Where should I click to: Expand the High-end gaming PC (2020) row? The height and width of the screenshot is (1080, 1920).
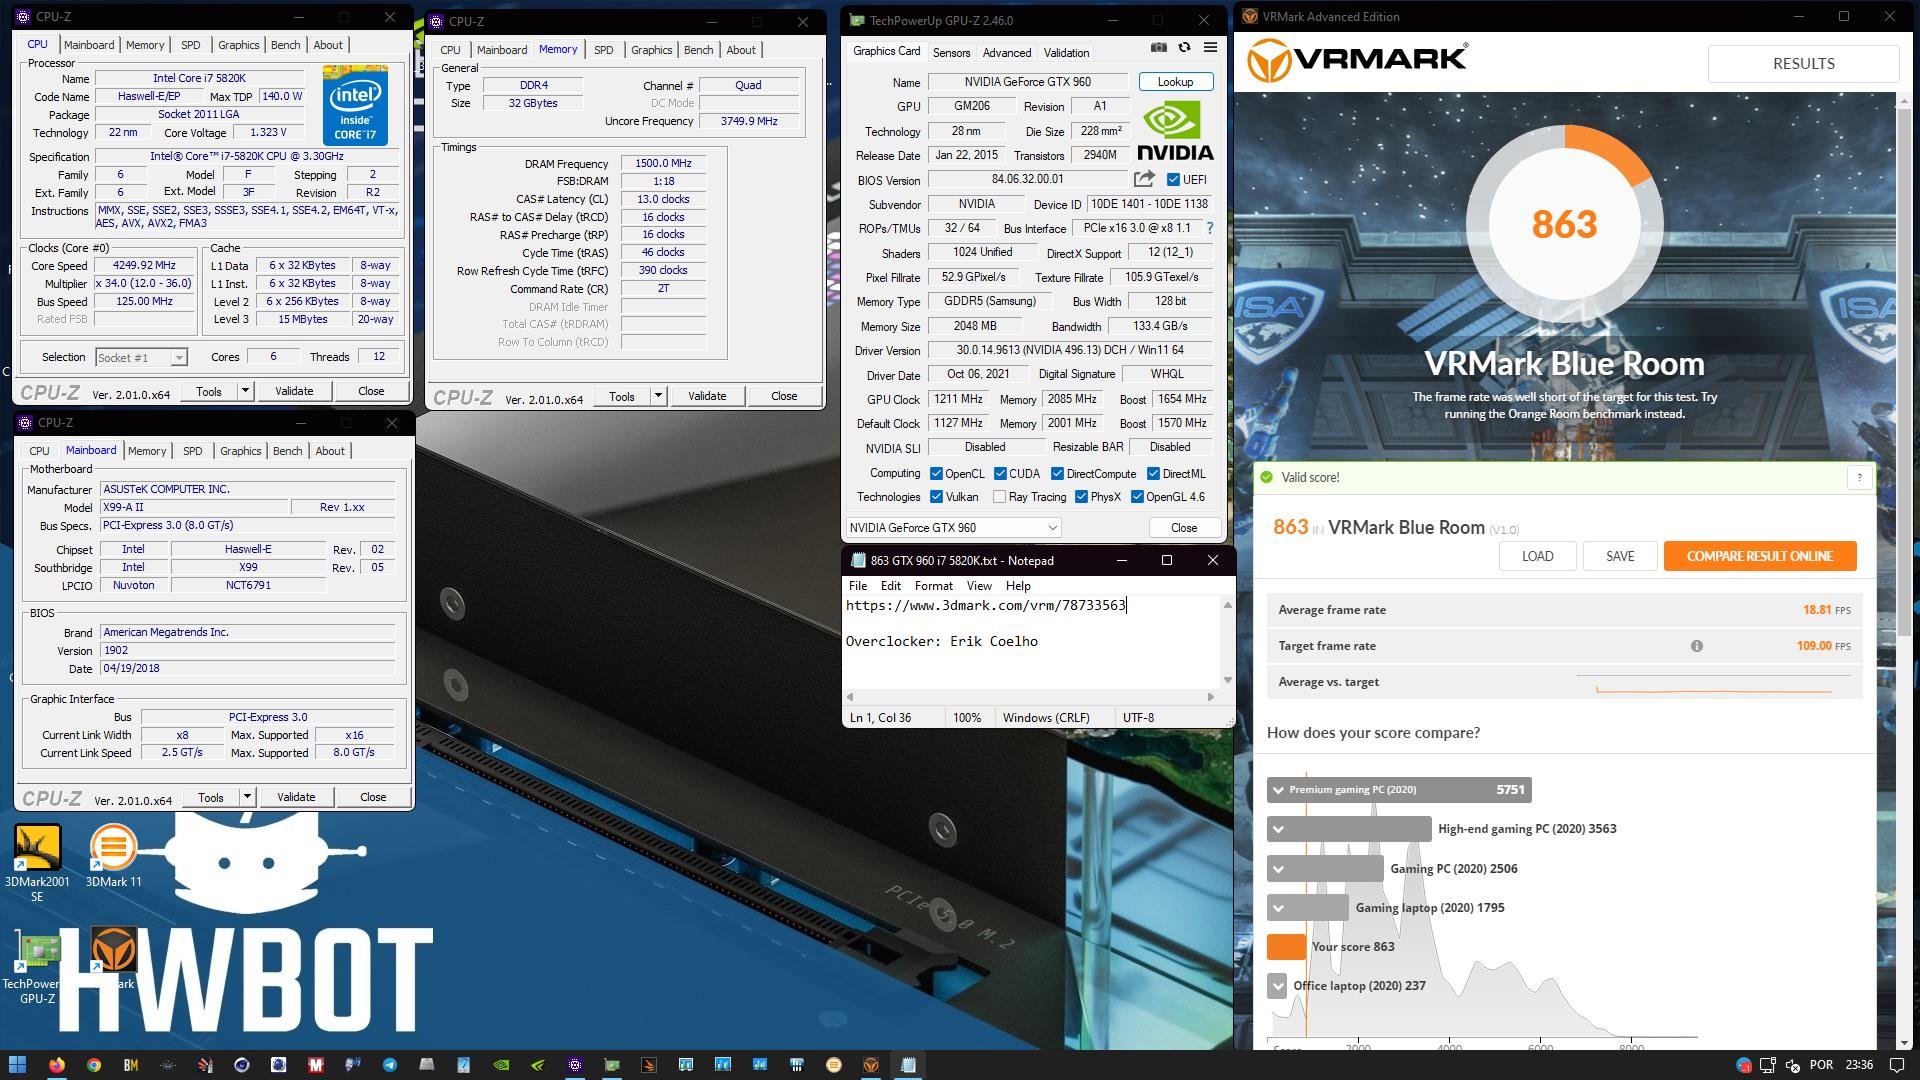pyautogui.click(x=1278, y=829)
